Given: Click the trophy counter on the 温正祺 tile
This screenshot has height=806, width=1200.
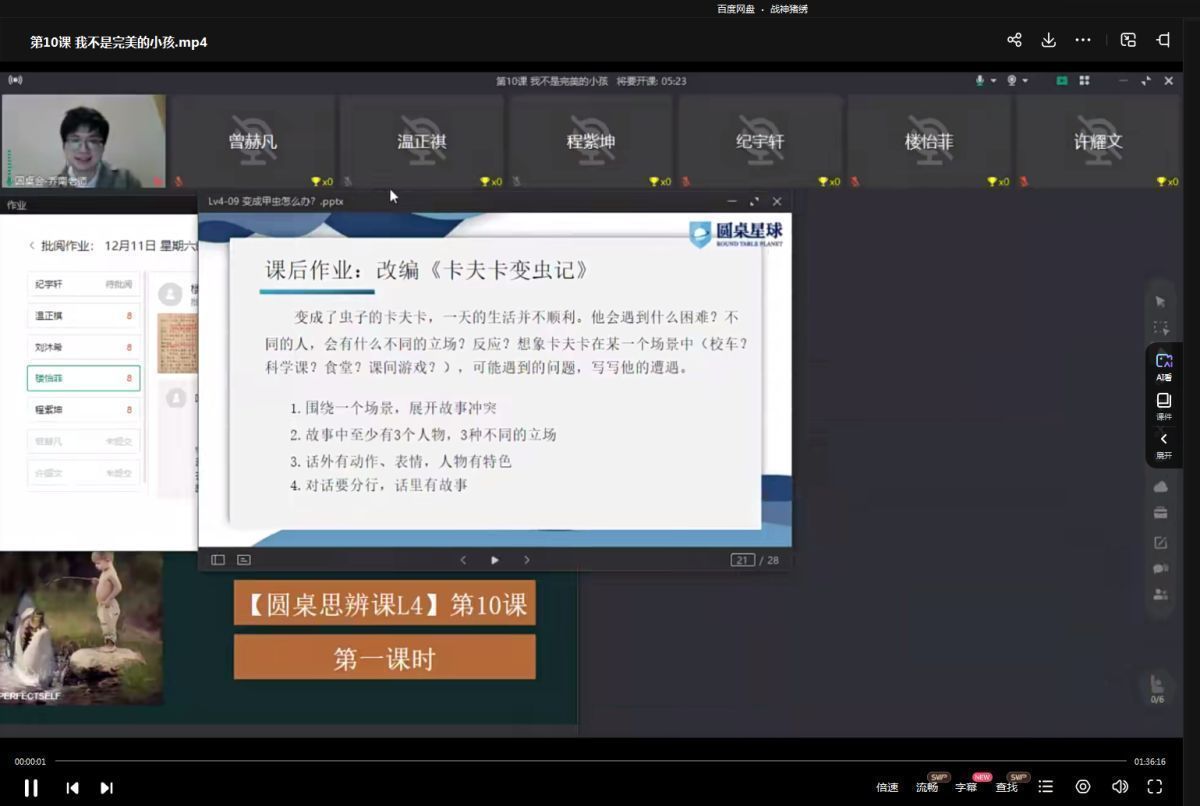Looking at the screenshot, I should coord(490,181).
